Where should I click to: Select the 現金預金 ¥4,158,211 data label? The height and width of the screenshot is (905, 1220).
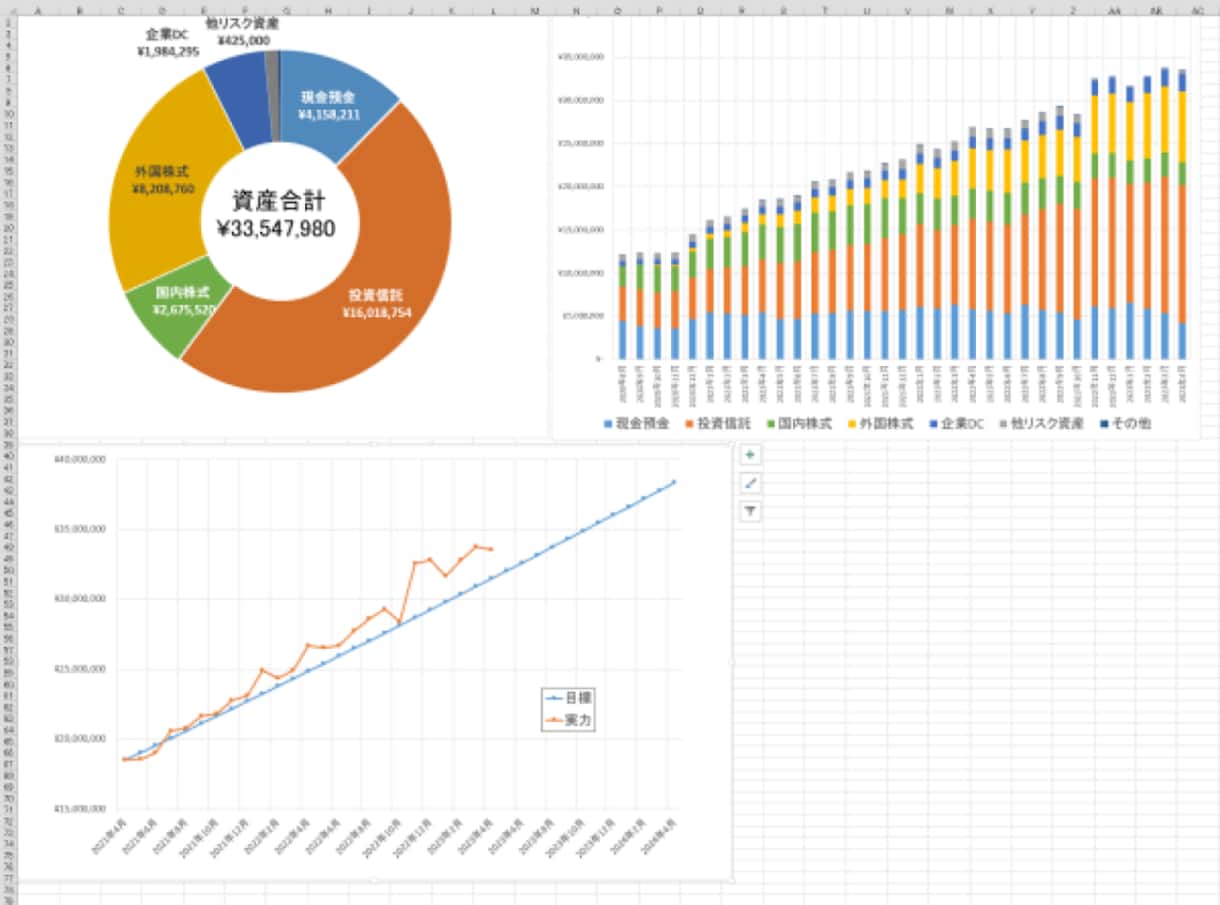pos(329,107)
